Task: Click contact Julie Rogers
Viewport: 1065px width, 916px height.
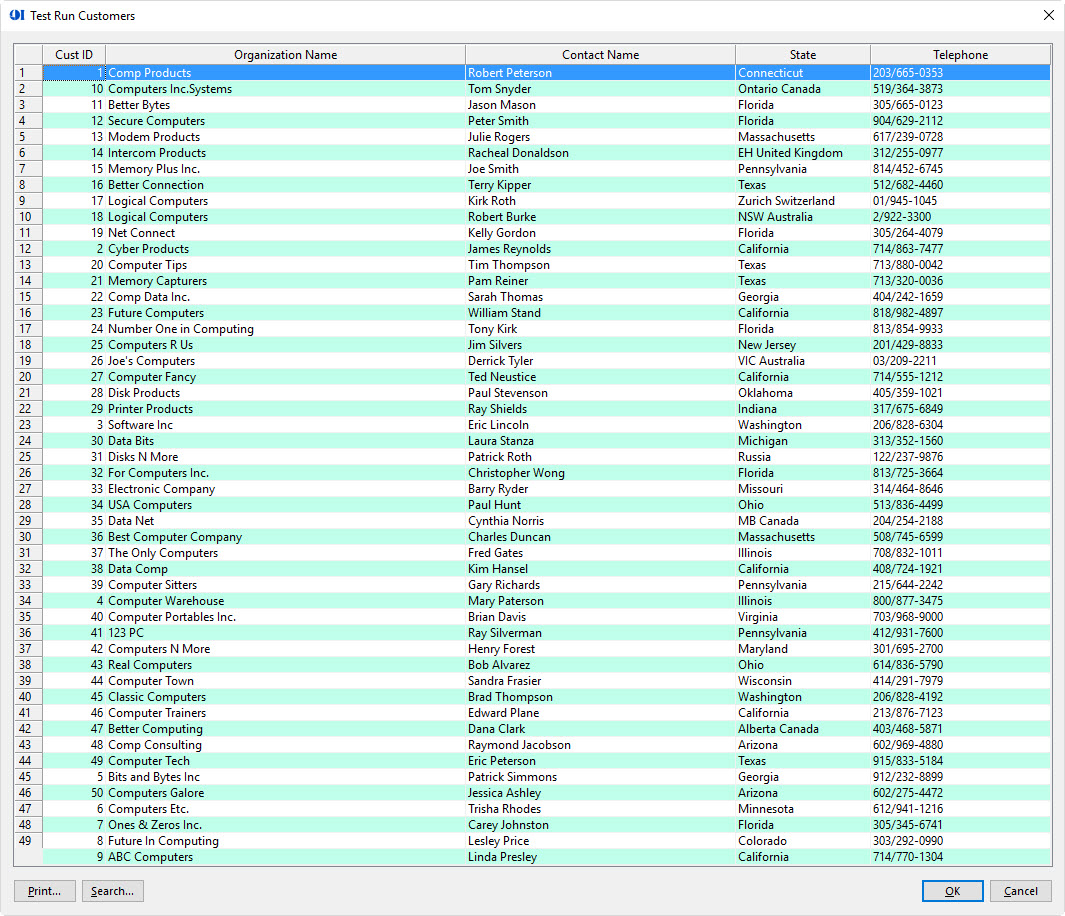Action: tap(600, 136)
